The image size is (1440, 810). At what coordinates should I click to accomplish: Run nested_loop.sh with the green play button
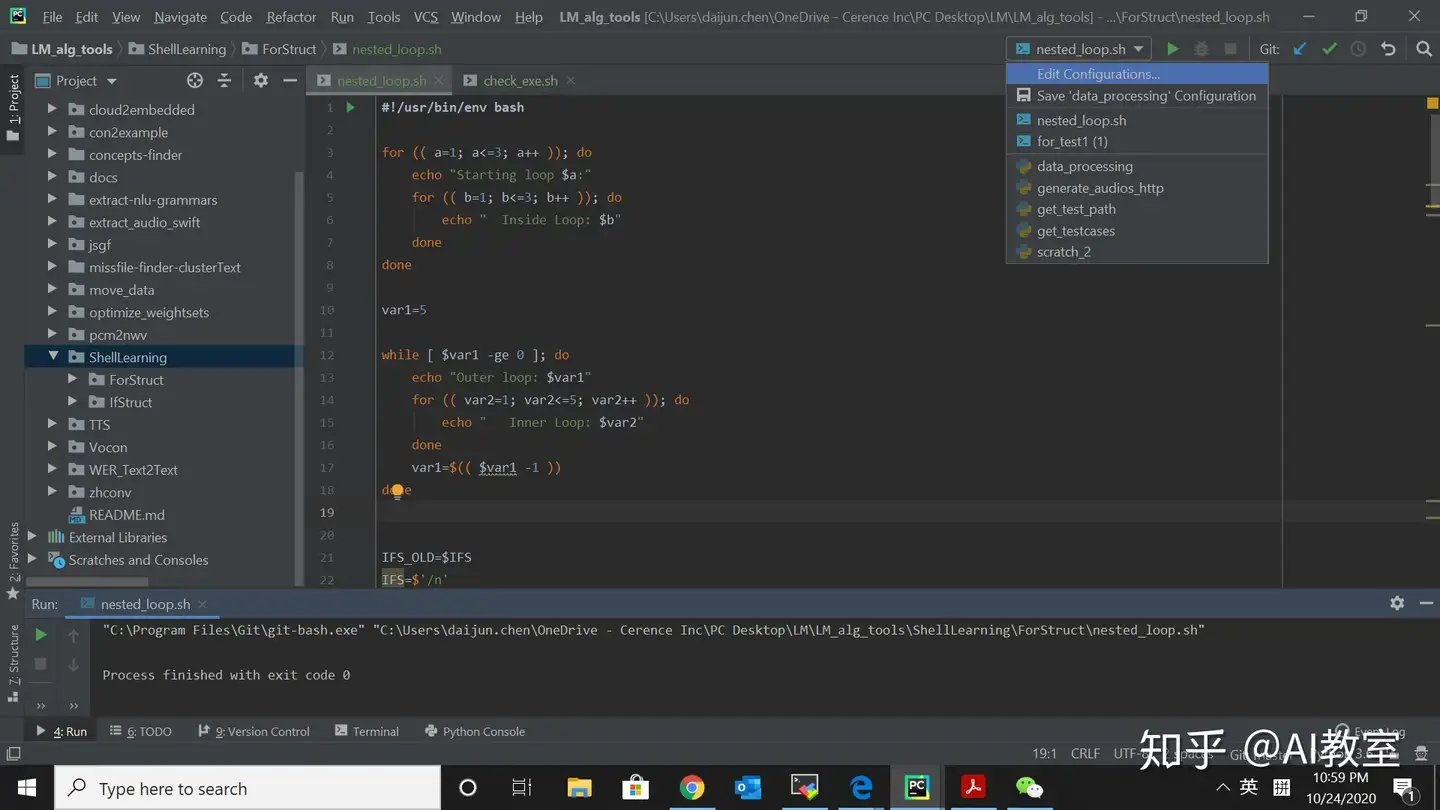1172,48
